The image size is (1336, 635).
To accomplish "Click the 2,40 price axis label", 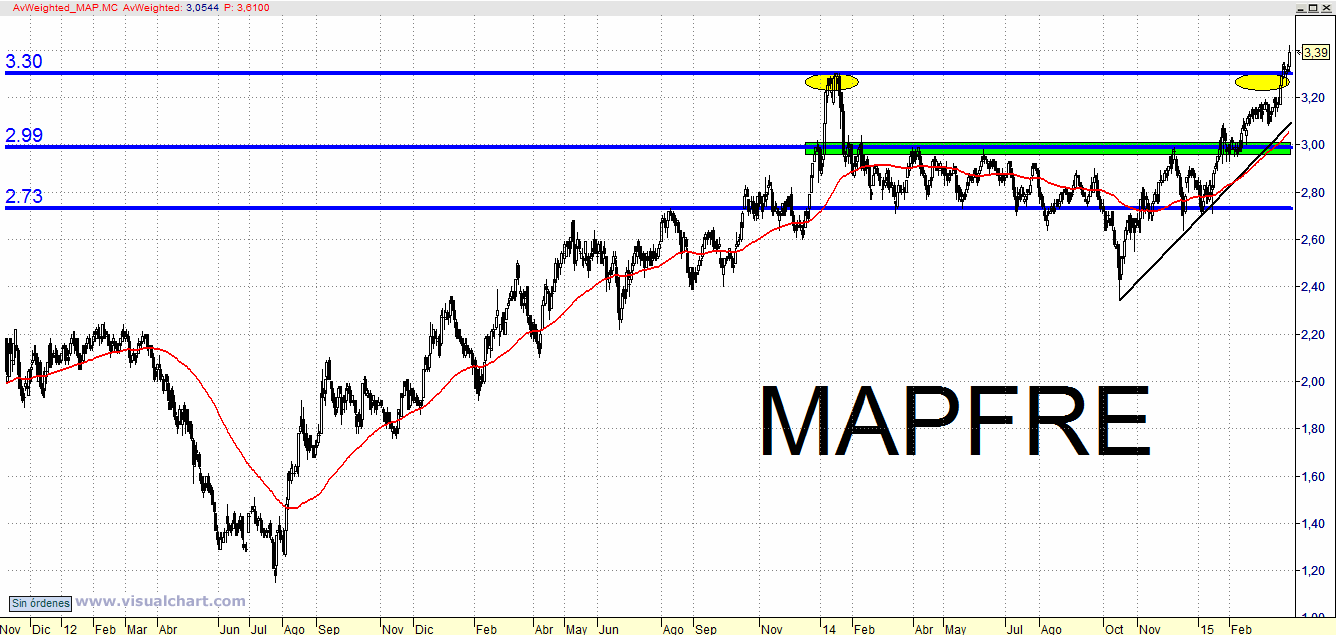I will coord(1314,287).
